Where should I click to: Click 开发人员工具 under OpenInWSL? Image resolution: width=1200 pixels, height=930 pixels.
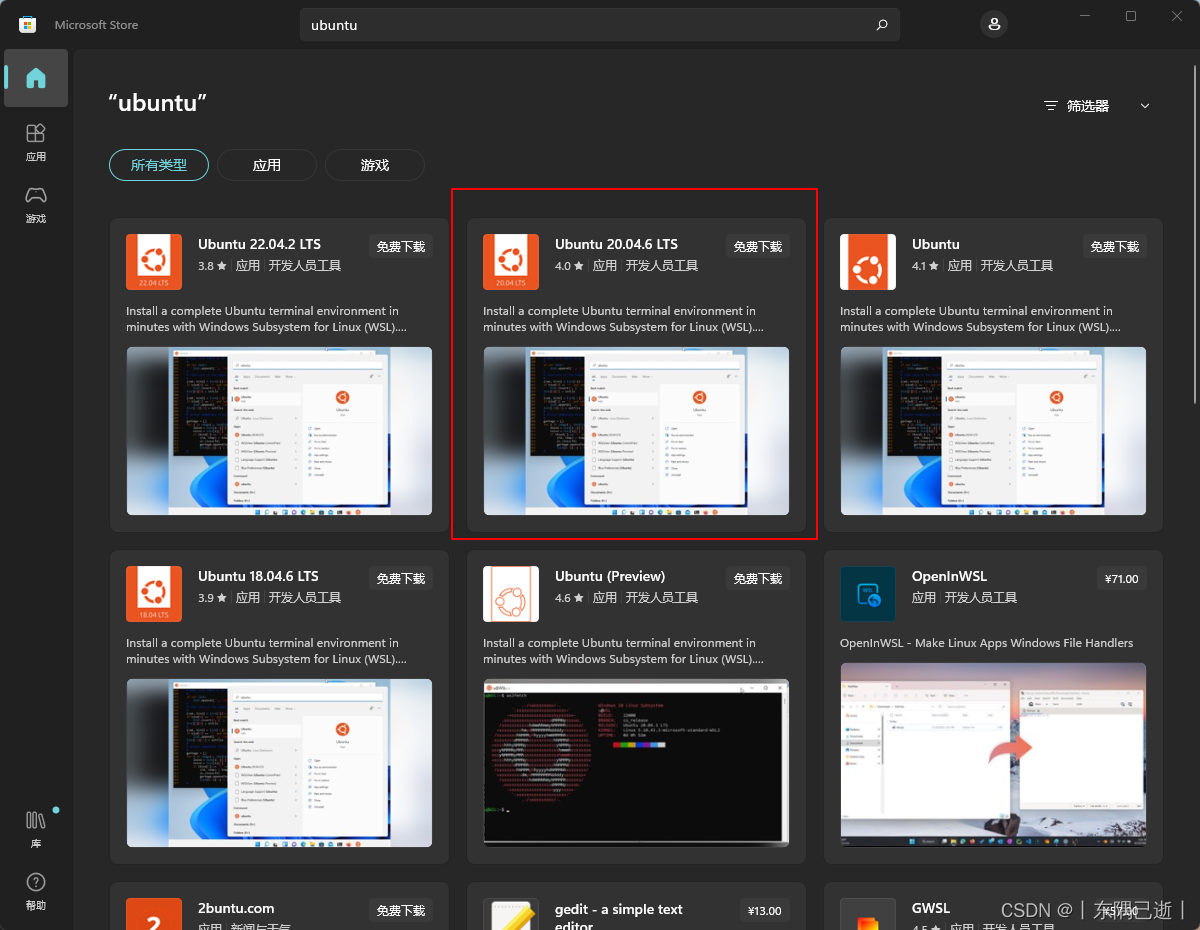pos(981,598)
